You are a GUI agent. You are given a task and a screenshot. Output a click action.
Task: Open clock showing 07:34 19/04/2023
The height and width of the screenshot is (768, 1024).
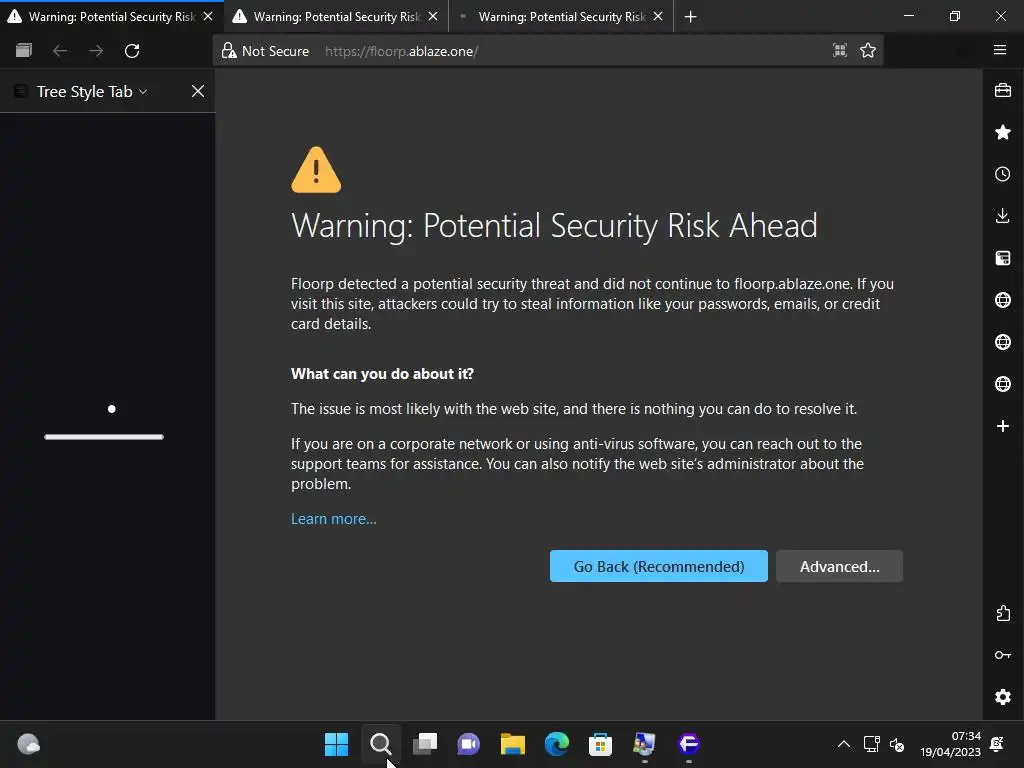[950, 744]
